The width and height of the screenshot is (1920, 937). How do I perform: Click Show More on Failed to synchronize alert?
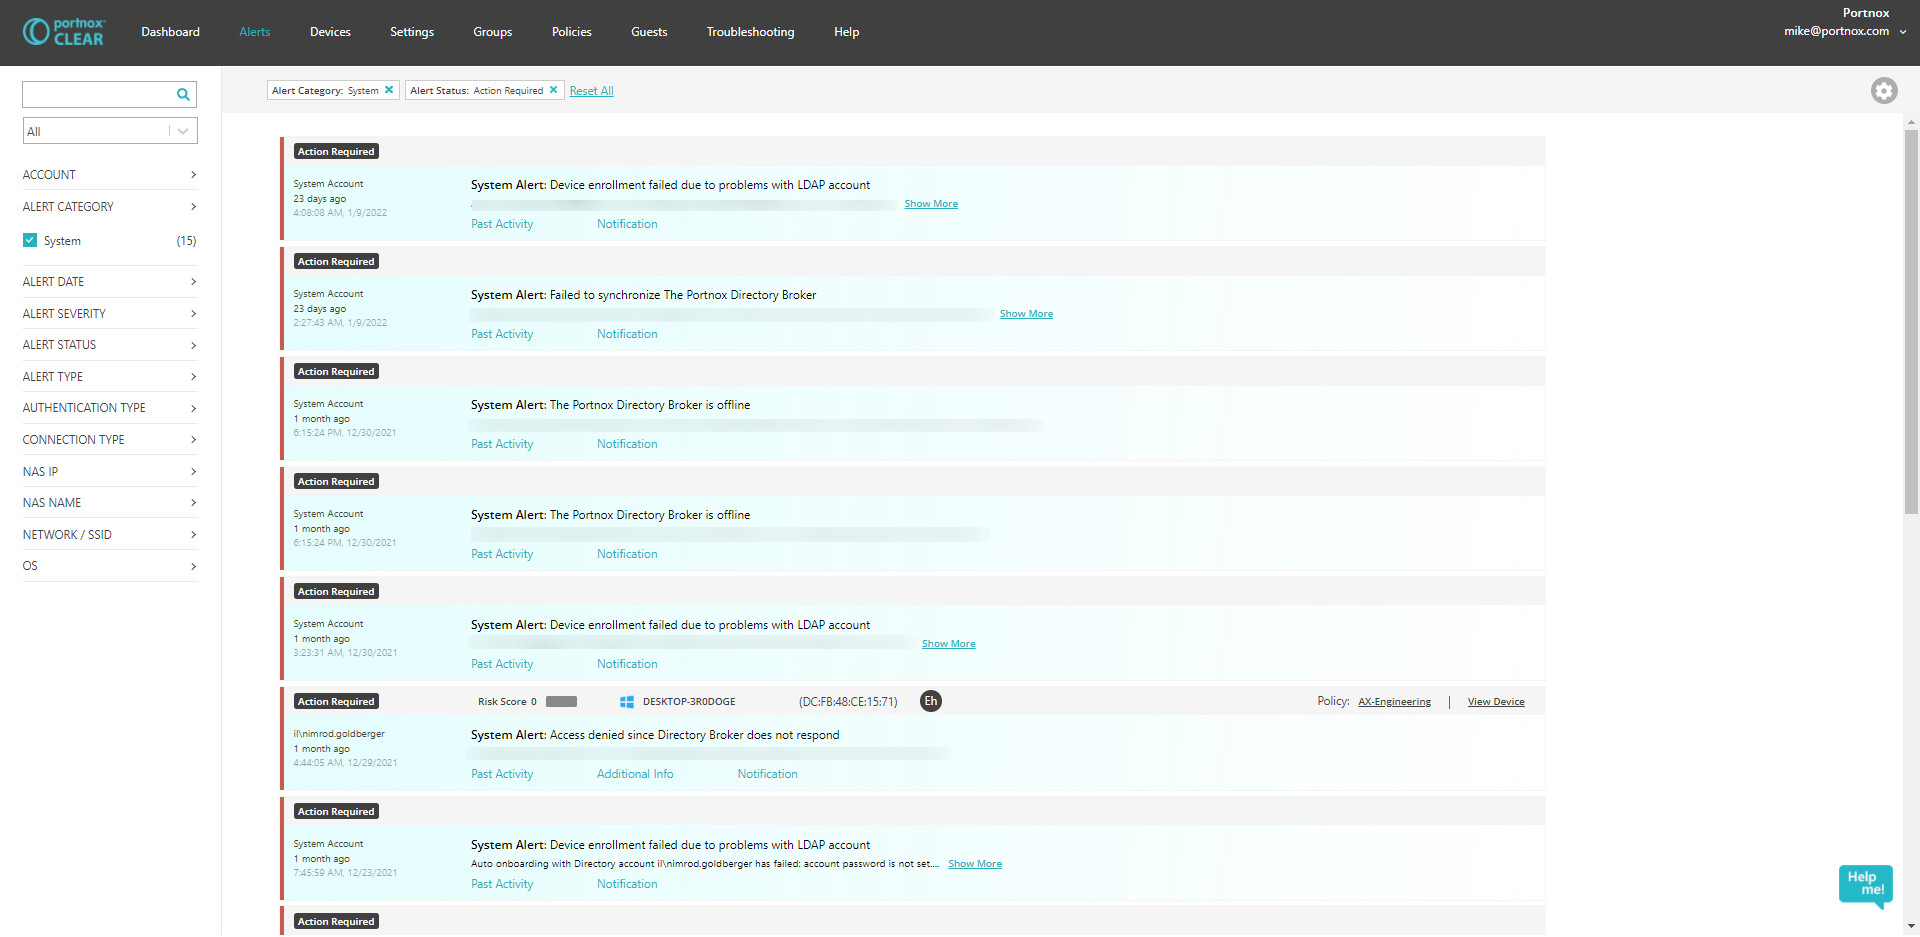pos(1026,314)
